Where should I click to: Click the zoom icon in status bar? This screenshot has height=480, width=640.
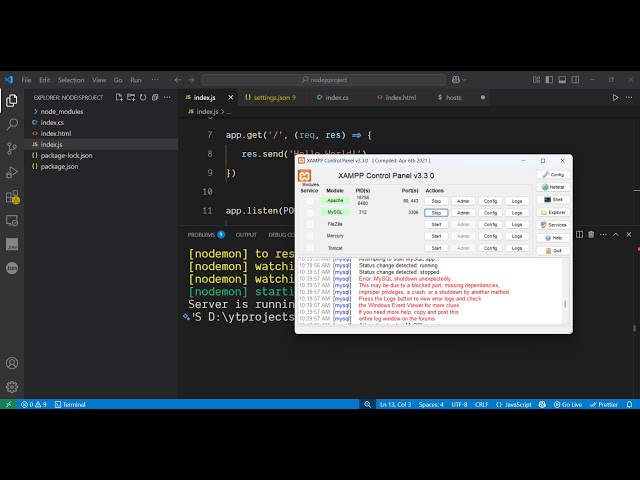click(367, 404)
